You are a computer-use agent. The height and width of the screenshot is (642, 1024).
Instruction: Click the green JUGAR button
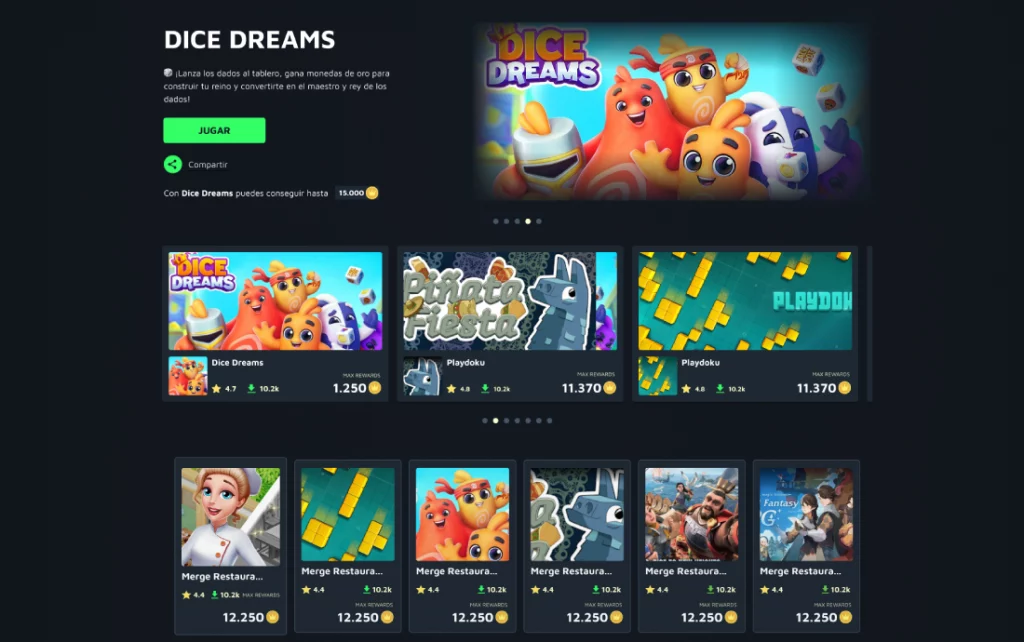point(214,130)
